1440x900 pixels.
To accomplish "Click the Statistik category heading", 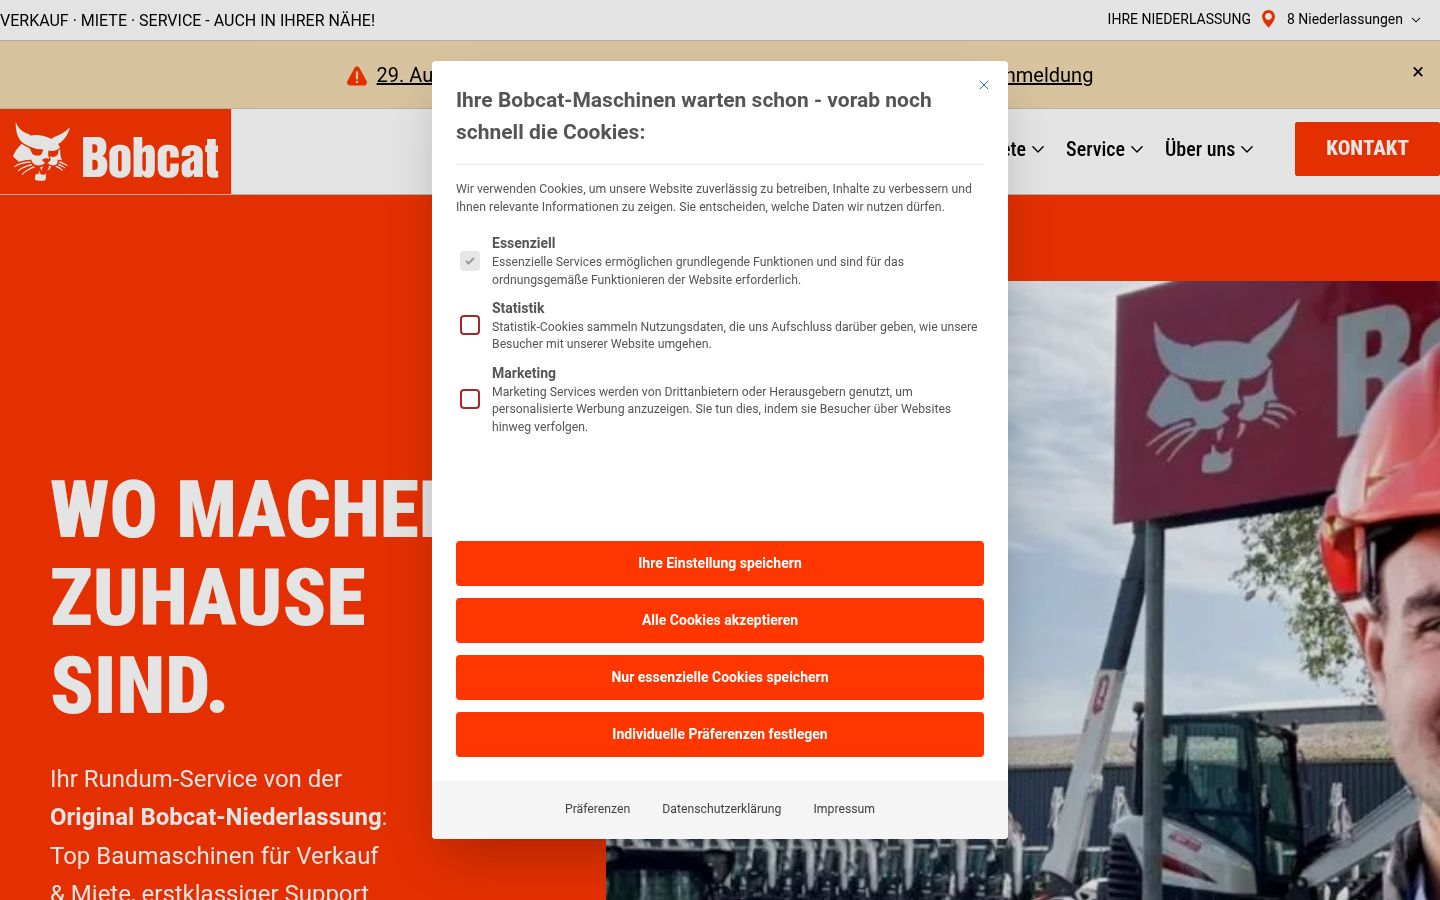I will click(518, 308).
